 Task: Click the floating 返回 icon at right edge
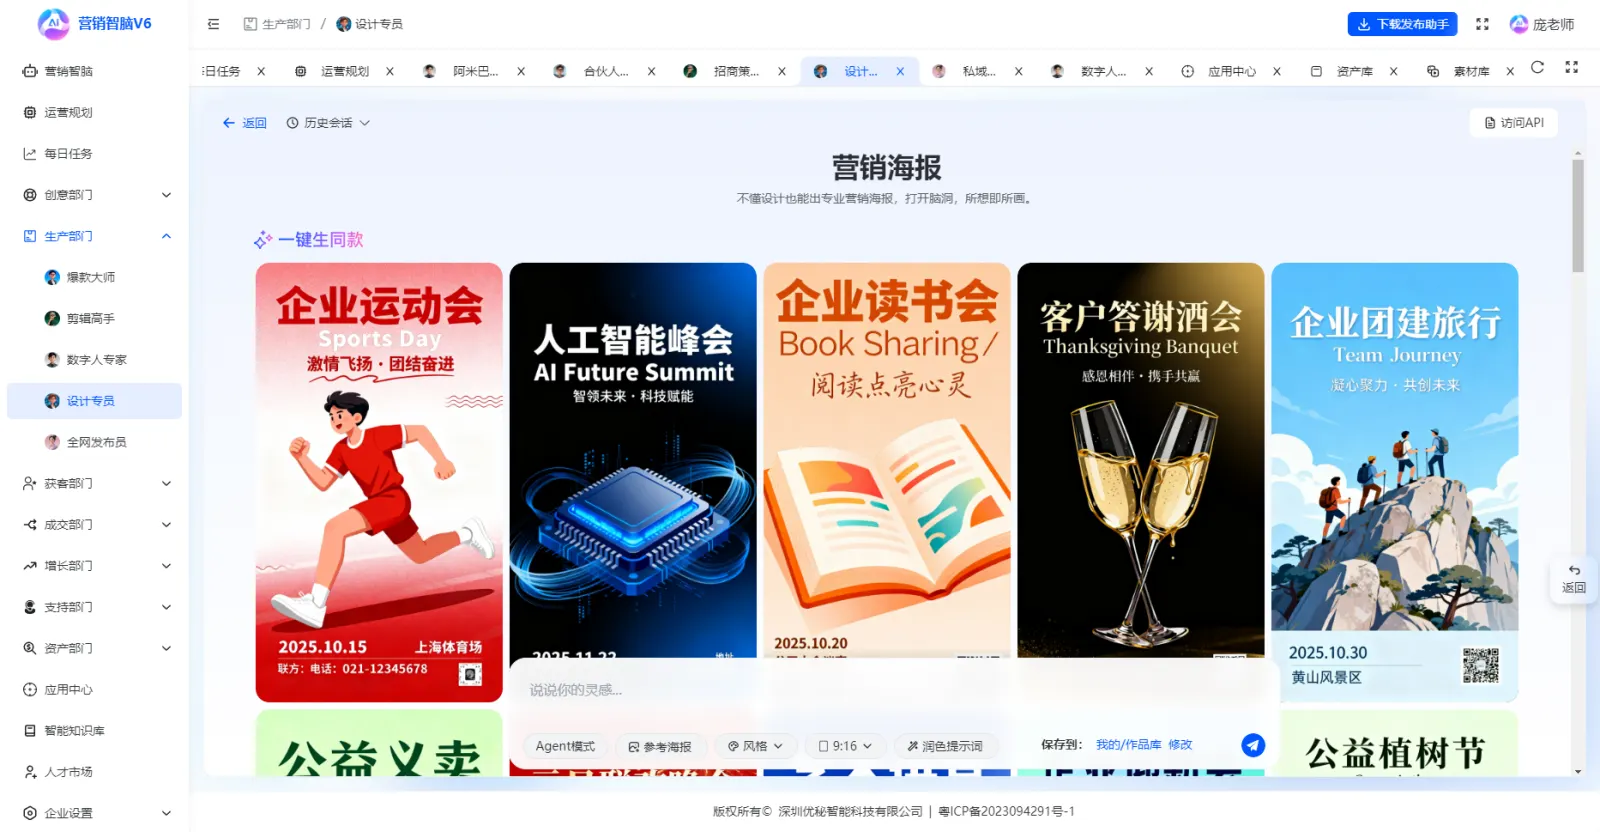point(1574,578)
